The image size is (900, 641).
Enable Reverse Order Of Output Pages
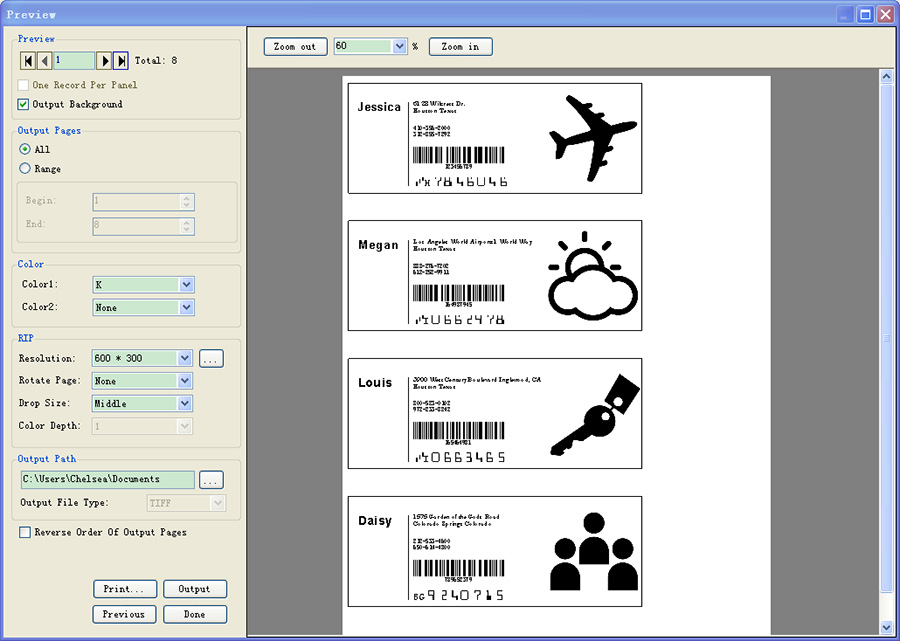[26, 533]
